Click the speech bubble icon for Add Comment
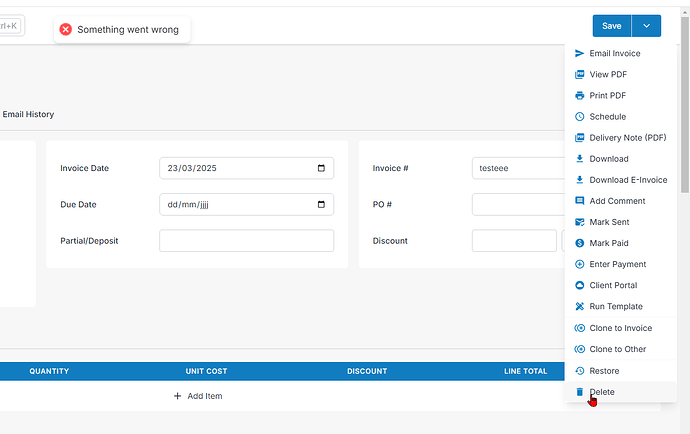The image size is (690, 434). tap(580, 201)
